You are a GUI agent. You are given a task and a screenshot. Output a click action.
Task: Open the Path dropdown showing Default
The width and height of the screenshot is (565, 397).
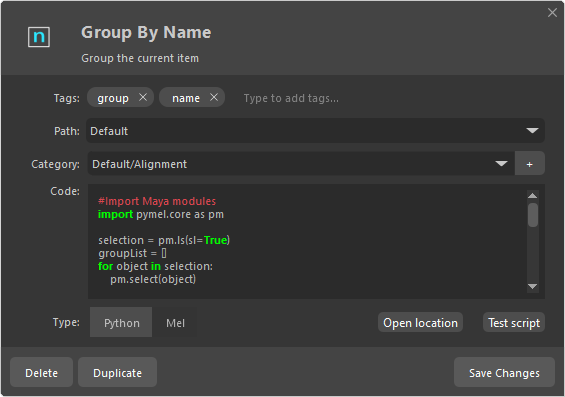pyautogui.click(x=315, y=131)
